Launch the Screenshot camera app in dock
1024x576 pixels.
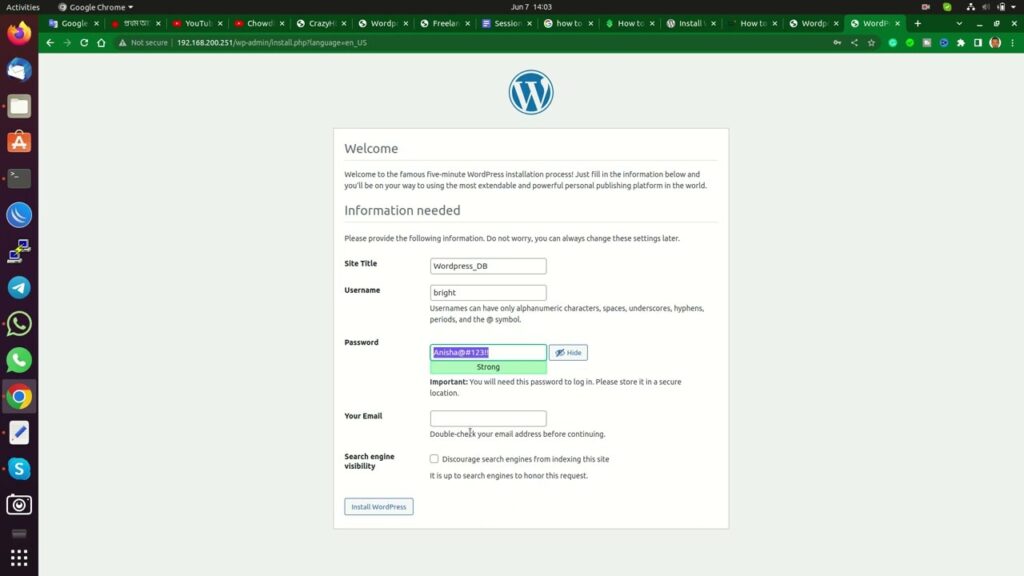[19, 505]
